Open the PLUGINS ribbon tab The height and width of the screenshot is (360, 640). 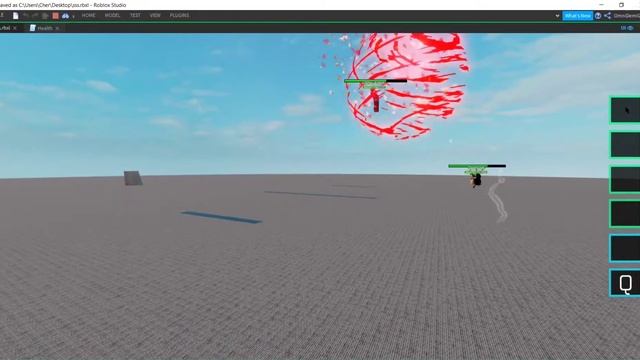pos(179,16)
